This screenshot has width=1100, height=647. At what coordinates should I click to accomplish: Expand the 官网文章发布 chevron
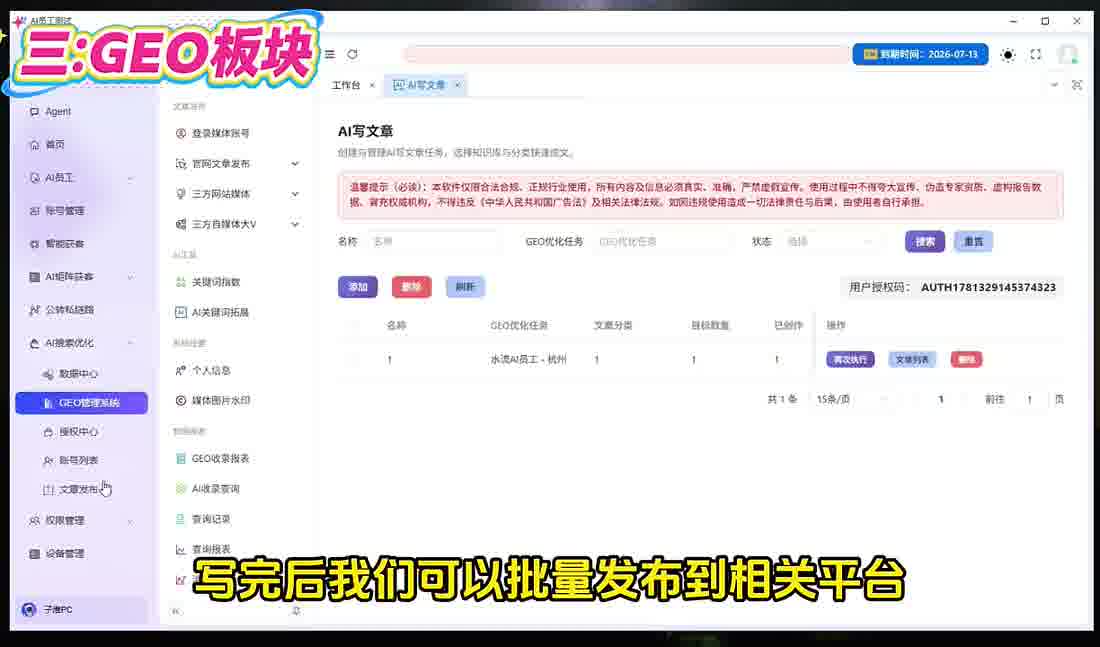coord(295,164)
